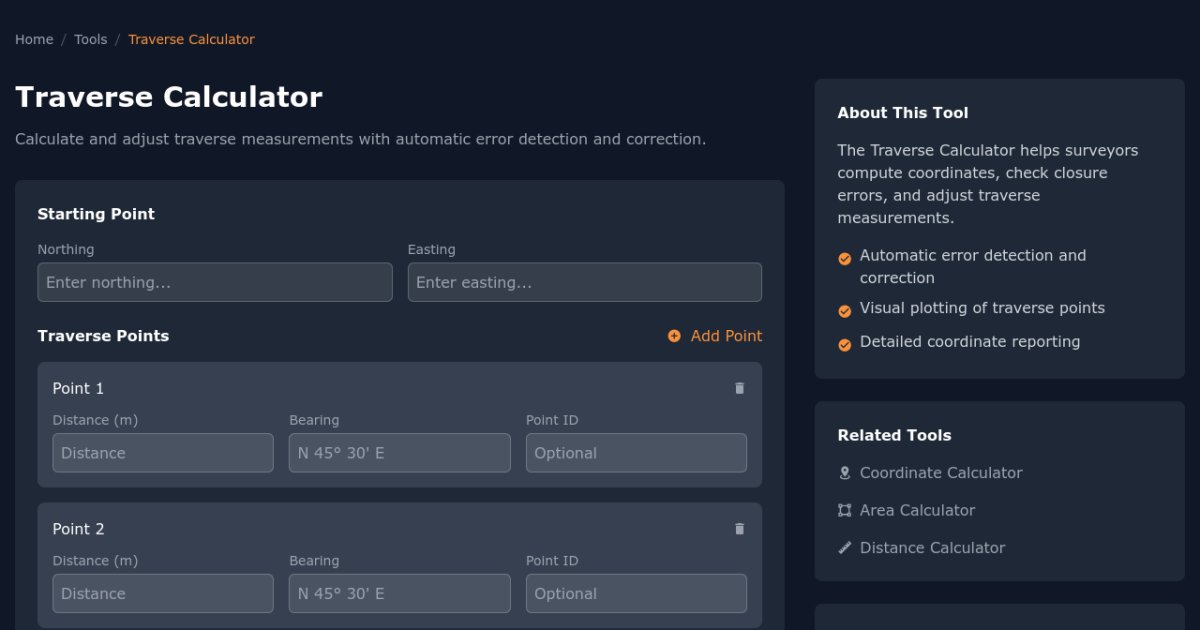Click Point 1 Bearing field
Image resolution: width=1200 pixels, height=630 pixels.
399,453
